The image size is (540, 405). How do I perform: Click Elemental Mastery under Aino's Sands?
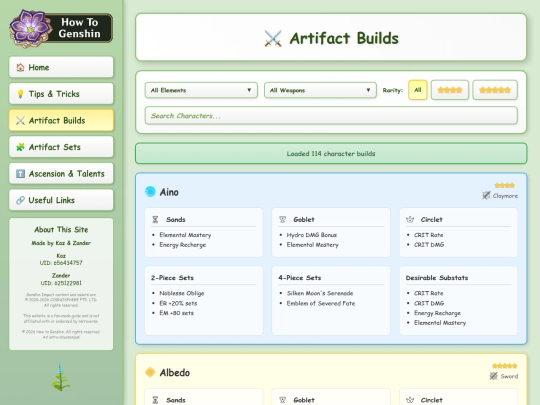point(185,235)
